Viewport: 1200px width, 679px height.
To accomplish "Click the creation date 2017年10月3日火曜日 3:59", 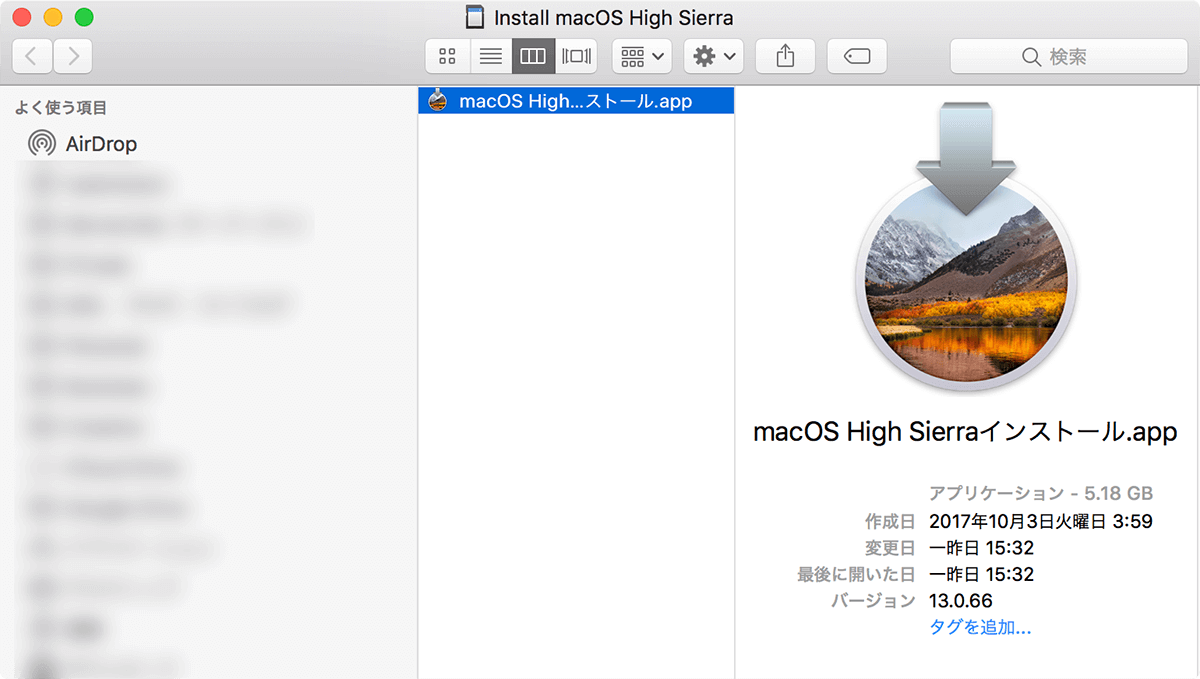I will pyautogui.click(x=1041, y=521).
